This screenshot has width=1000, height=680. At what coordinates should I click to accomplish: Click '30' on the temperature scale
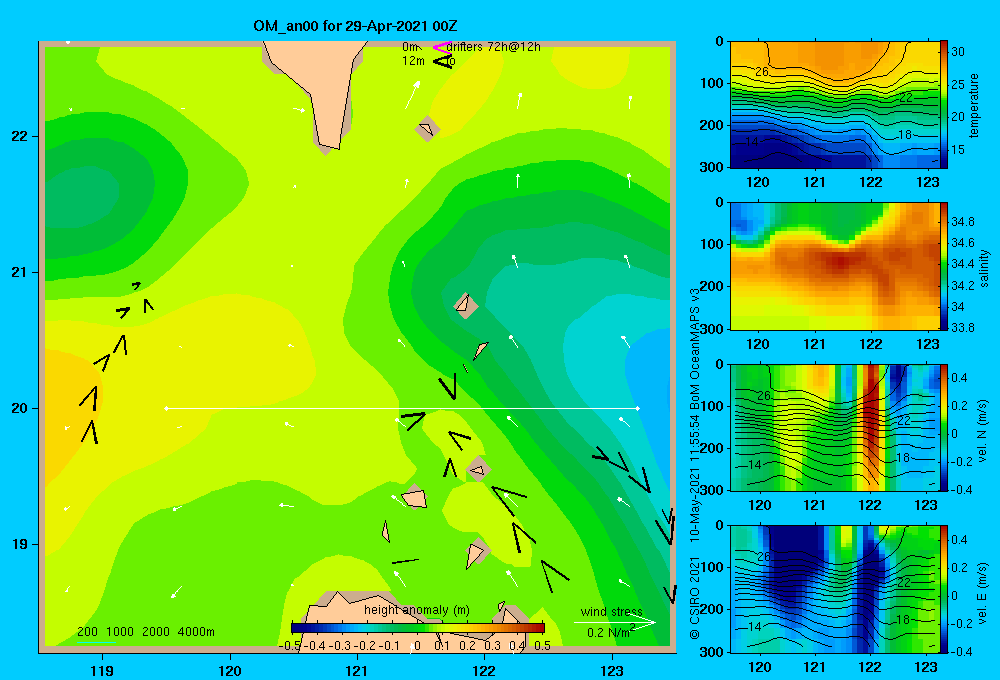[x=958, y=52]
